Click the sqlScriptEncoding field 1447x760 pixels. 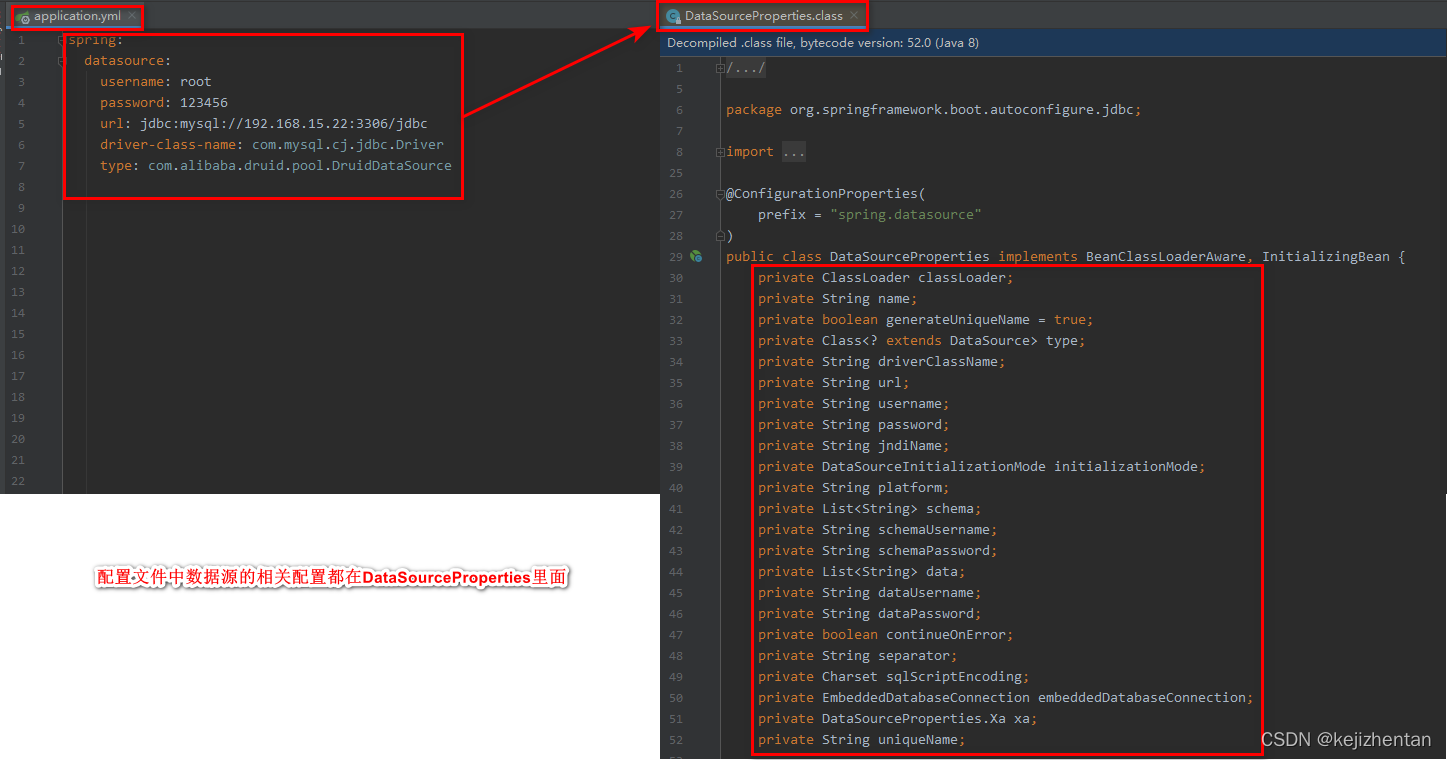coord(893,677)
